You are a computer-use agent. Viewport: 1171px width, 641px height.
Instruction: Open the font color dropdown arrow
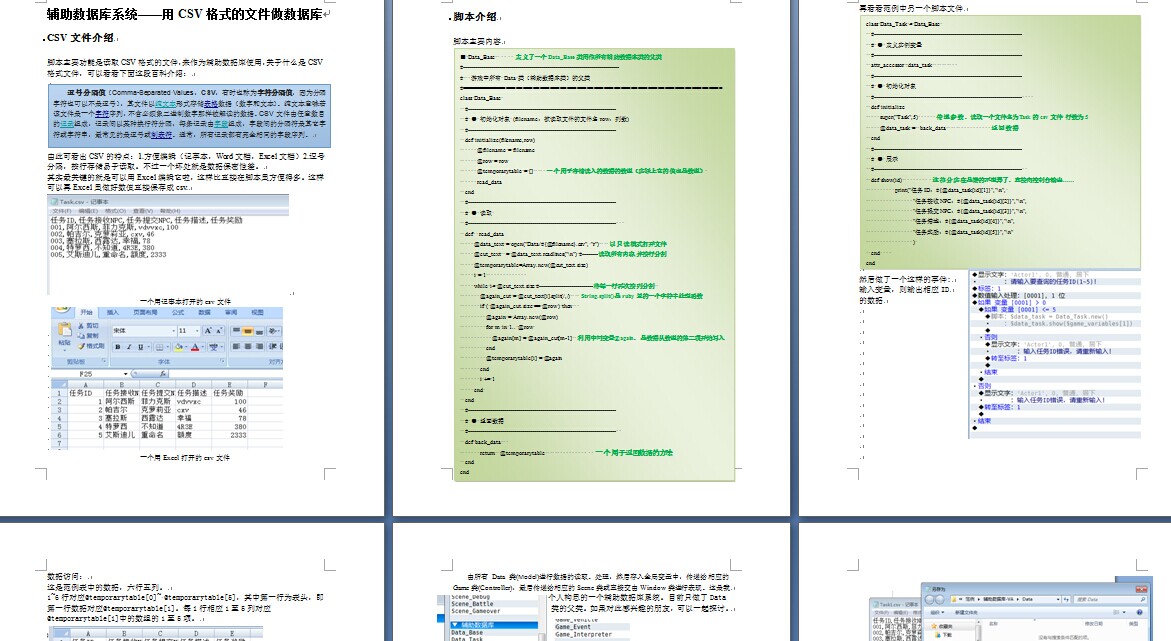pyautogui.click(x=203, y=347)
